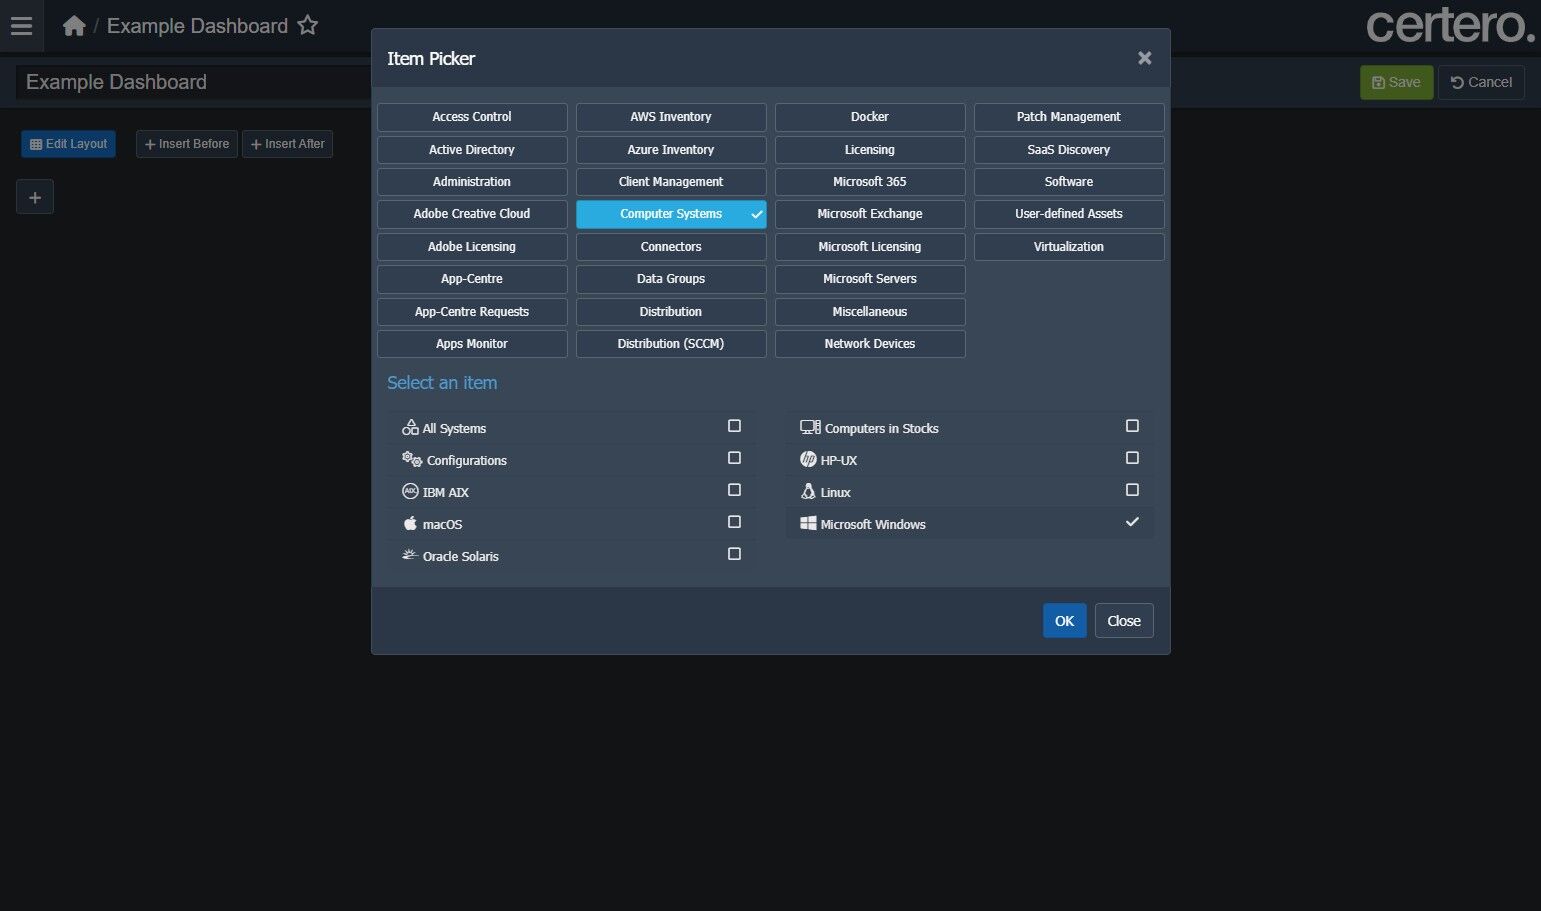
Task: Select the Licensing category
Action: tap(870, 150)
